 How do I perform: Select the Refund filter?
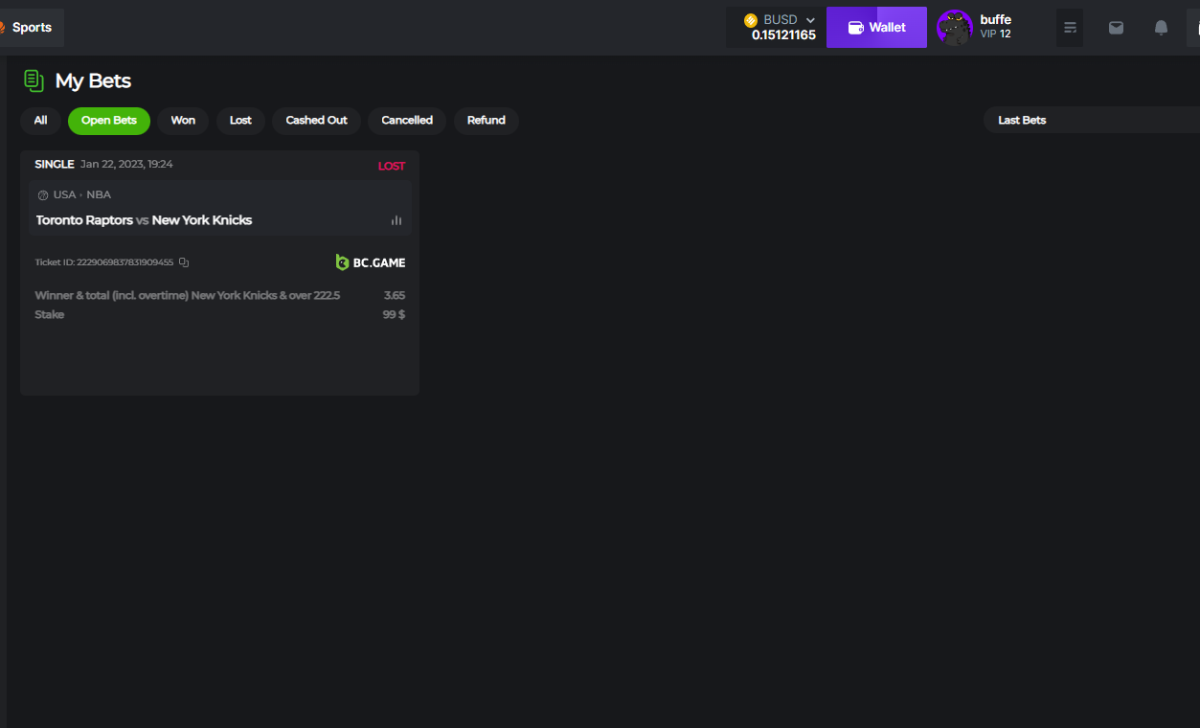486,120
